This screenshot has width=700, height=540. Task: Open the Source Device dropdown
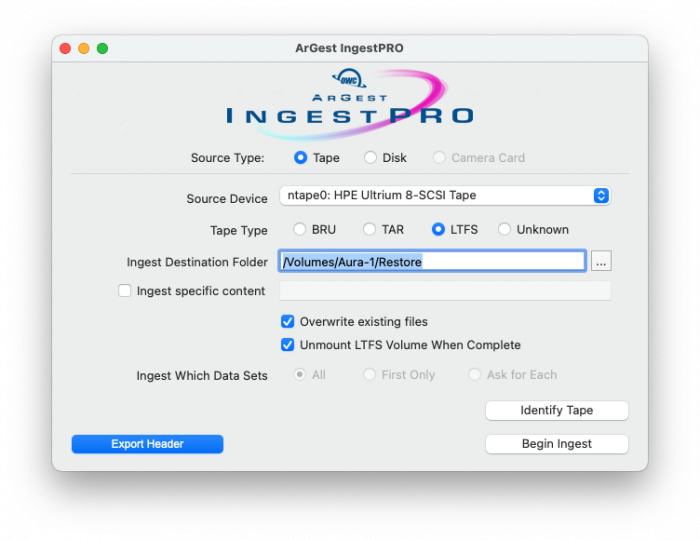tap(445, 195)
